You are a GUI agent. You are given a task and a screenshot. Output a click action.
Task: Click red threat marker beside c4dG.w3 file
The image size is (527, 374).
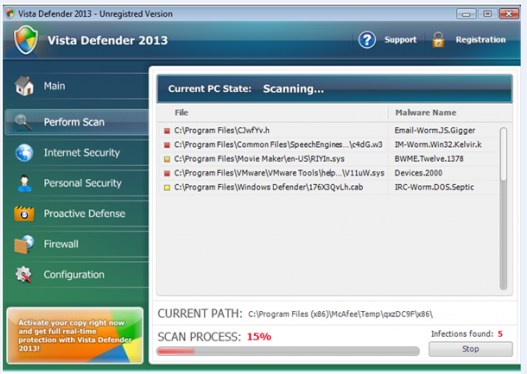click(x=167, y=145)
